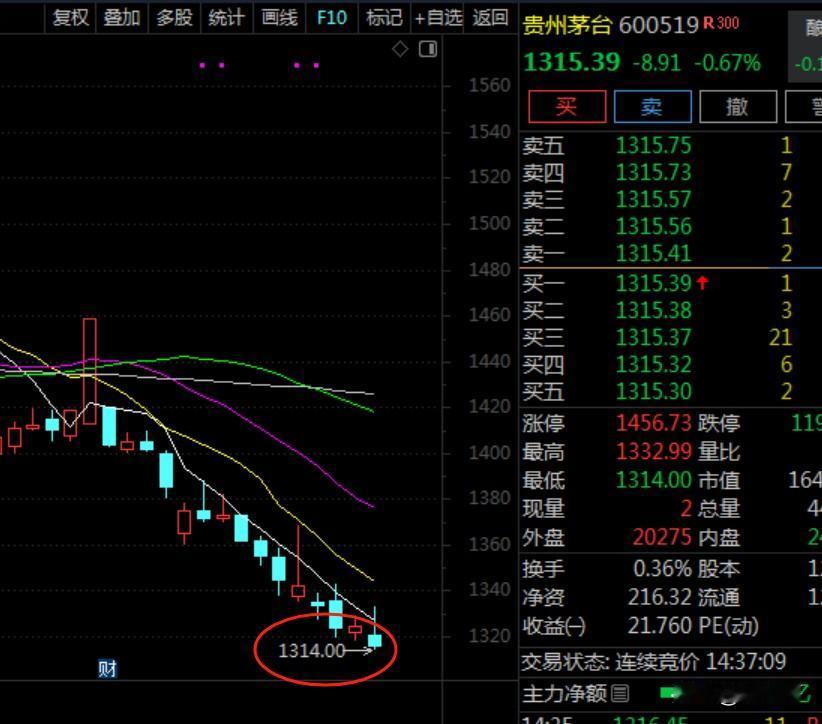Click the 买三 volume 21
Image resolution: width=822 pixels, height=724 pixels.
pyautogui.click(x=781, y=338)
